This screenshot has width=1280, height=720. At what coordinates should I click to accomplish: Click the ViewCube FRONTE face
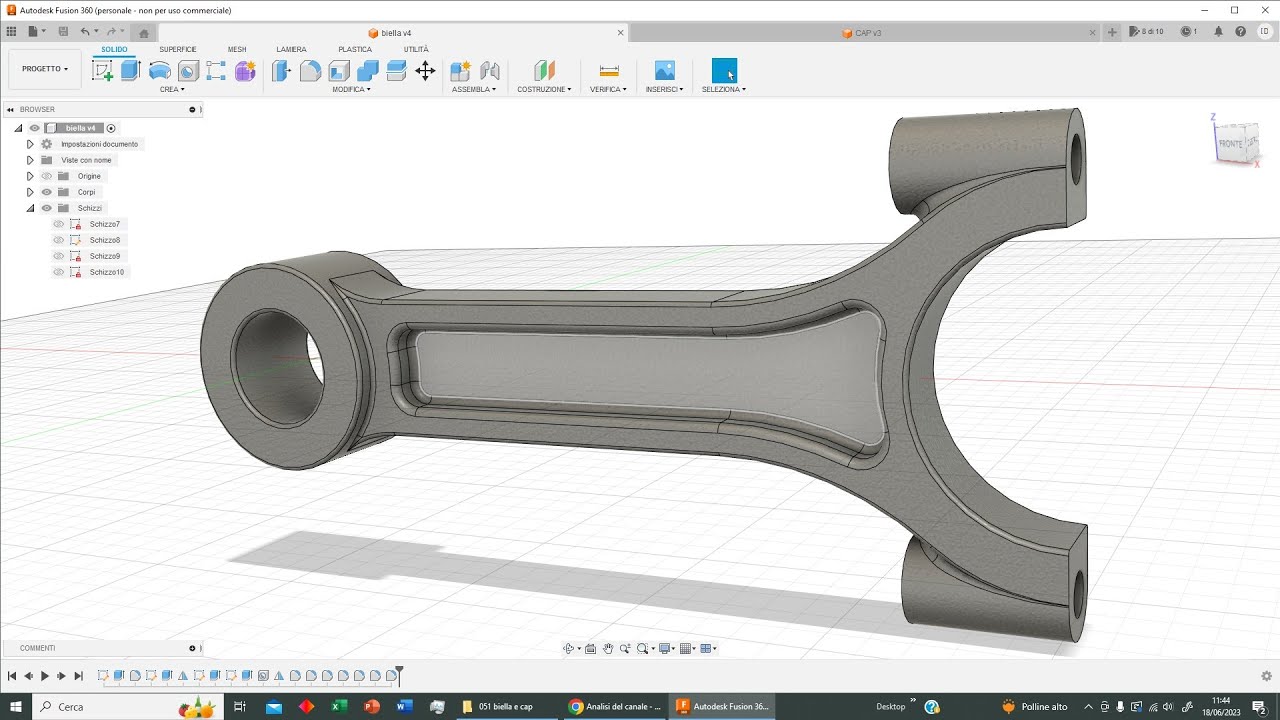click(1229, 144)
